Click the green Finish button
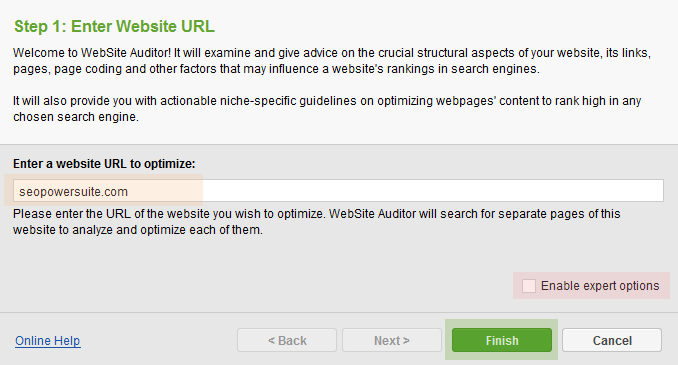 [502, 340]
